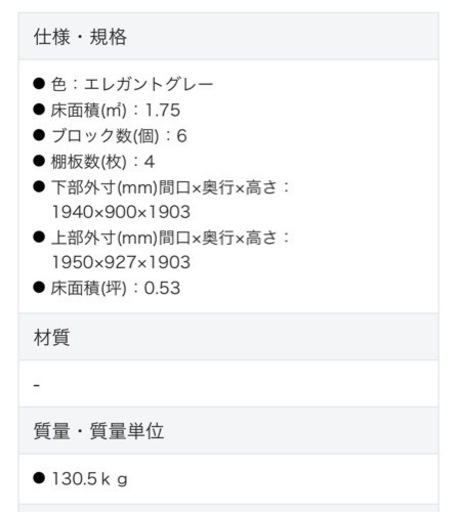Click the bullet beside 床面積(㎡) entry

click(39, 109)
